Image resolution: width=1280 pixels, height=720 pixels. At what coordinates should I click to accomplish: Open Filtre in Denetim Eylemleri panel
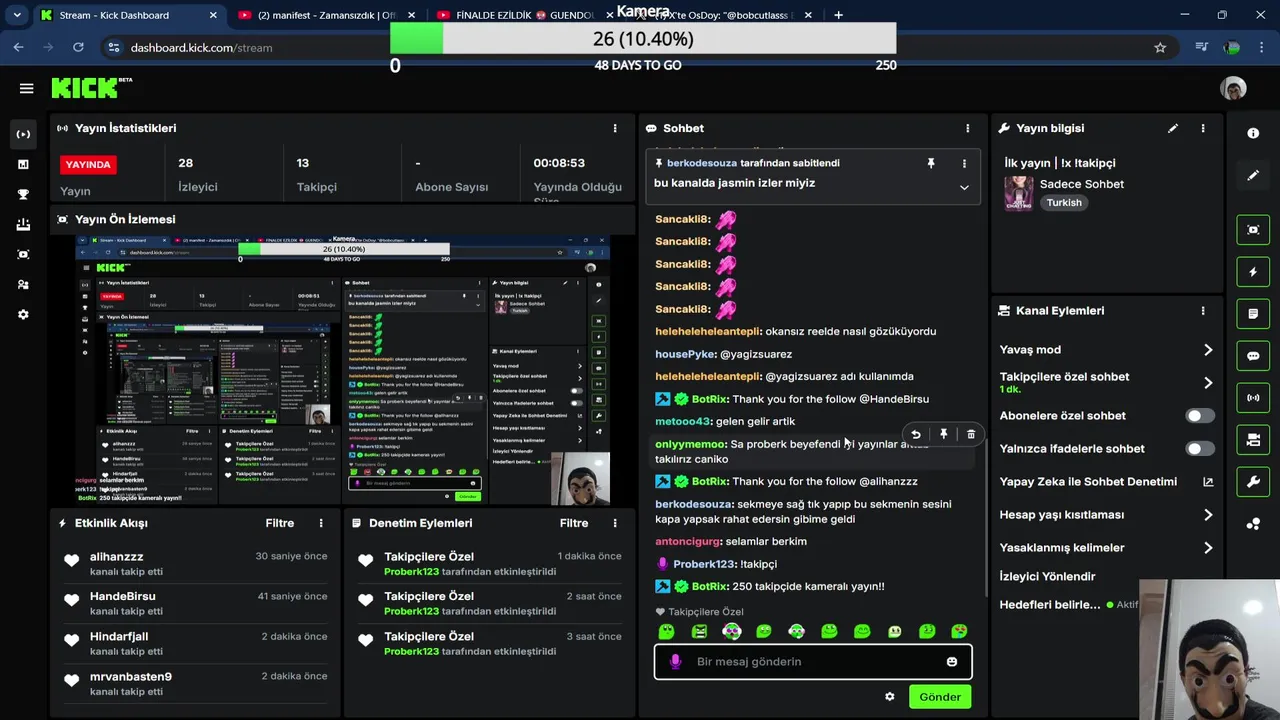(x=574, y=523)
